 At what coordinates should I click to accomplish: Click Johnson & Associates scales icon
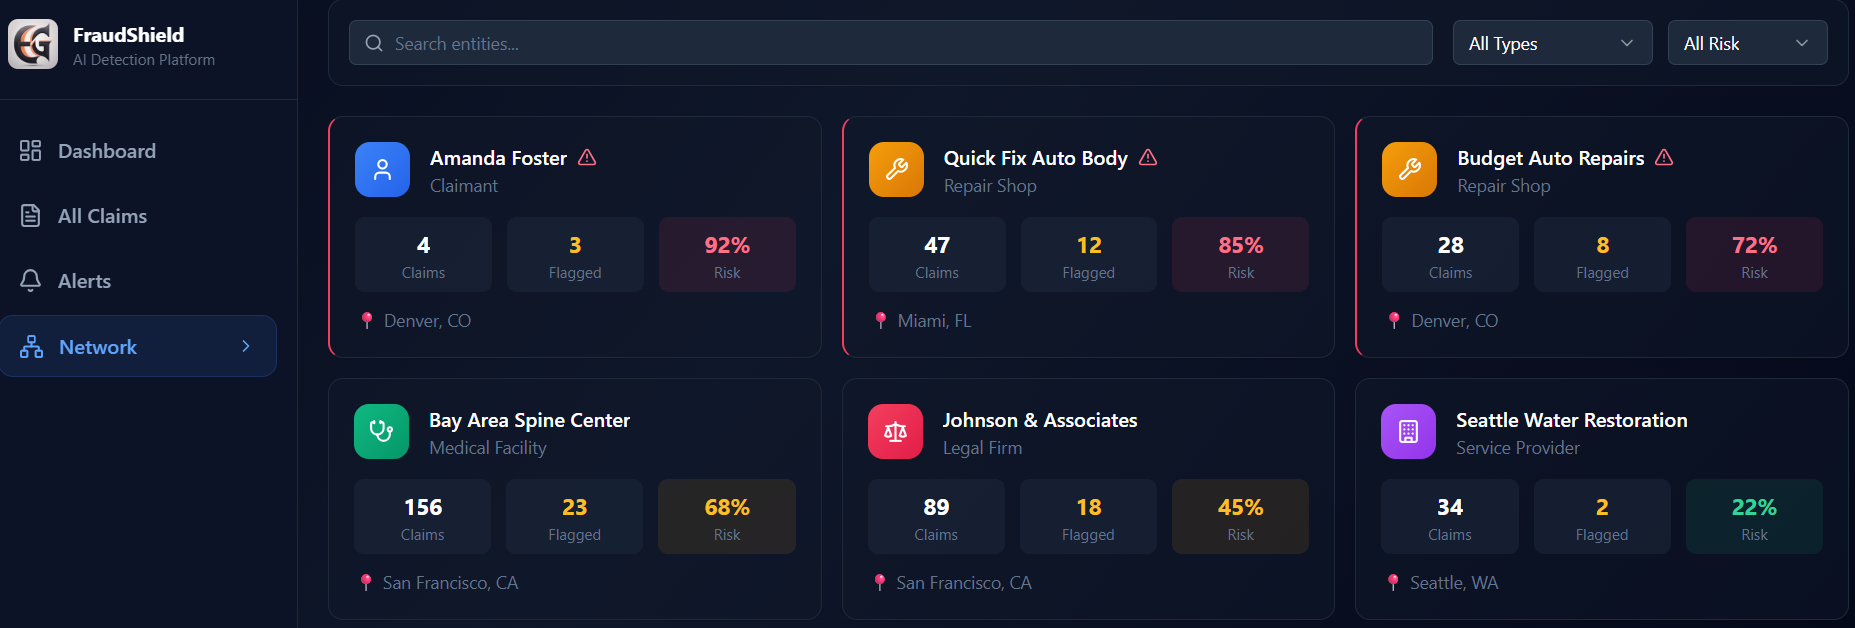pyautogui.click(x=895, y=432)
